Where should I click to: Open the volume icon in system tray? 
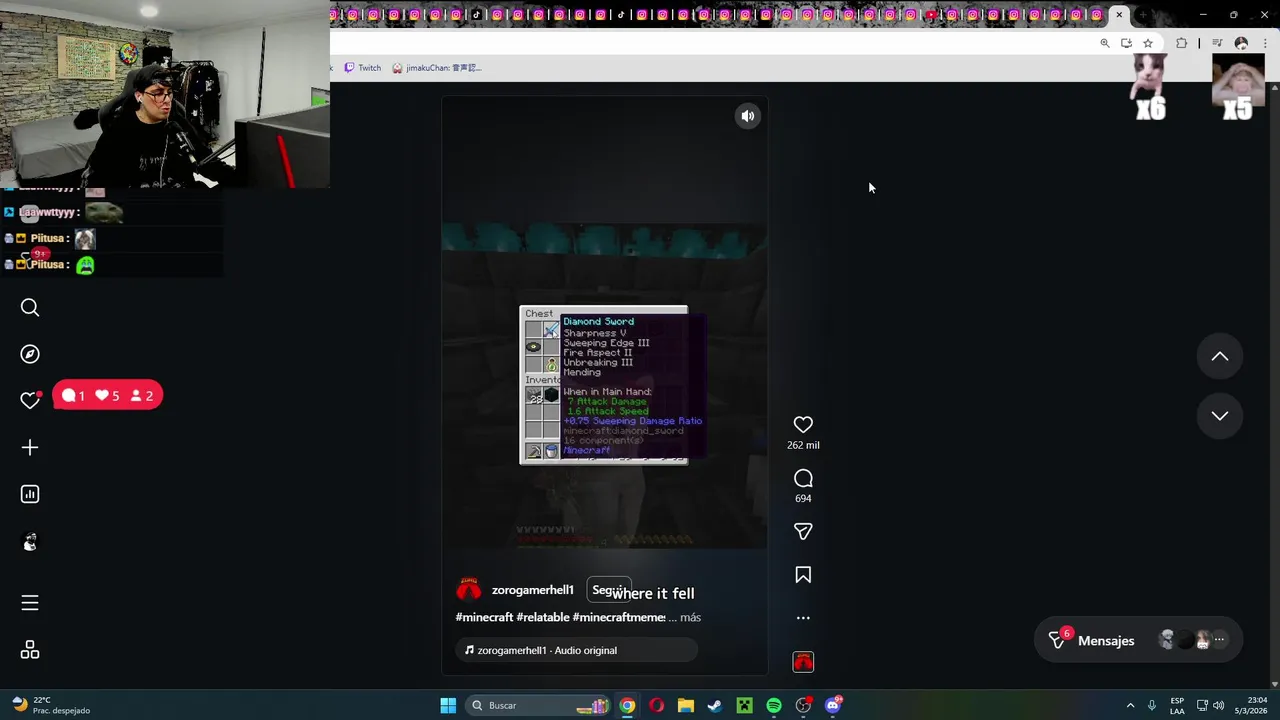(x=1218, y=705)
